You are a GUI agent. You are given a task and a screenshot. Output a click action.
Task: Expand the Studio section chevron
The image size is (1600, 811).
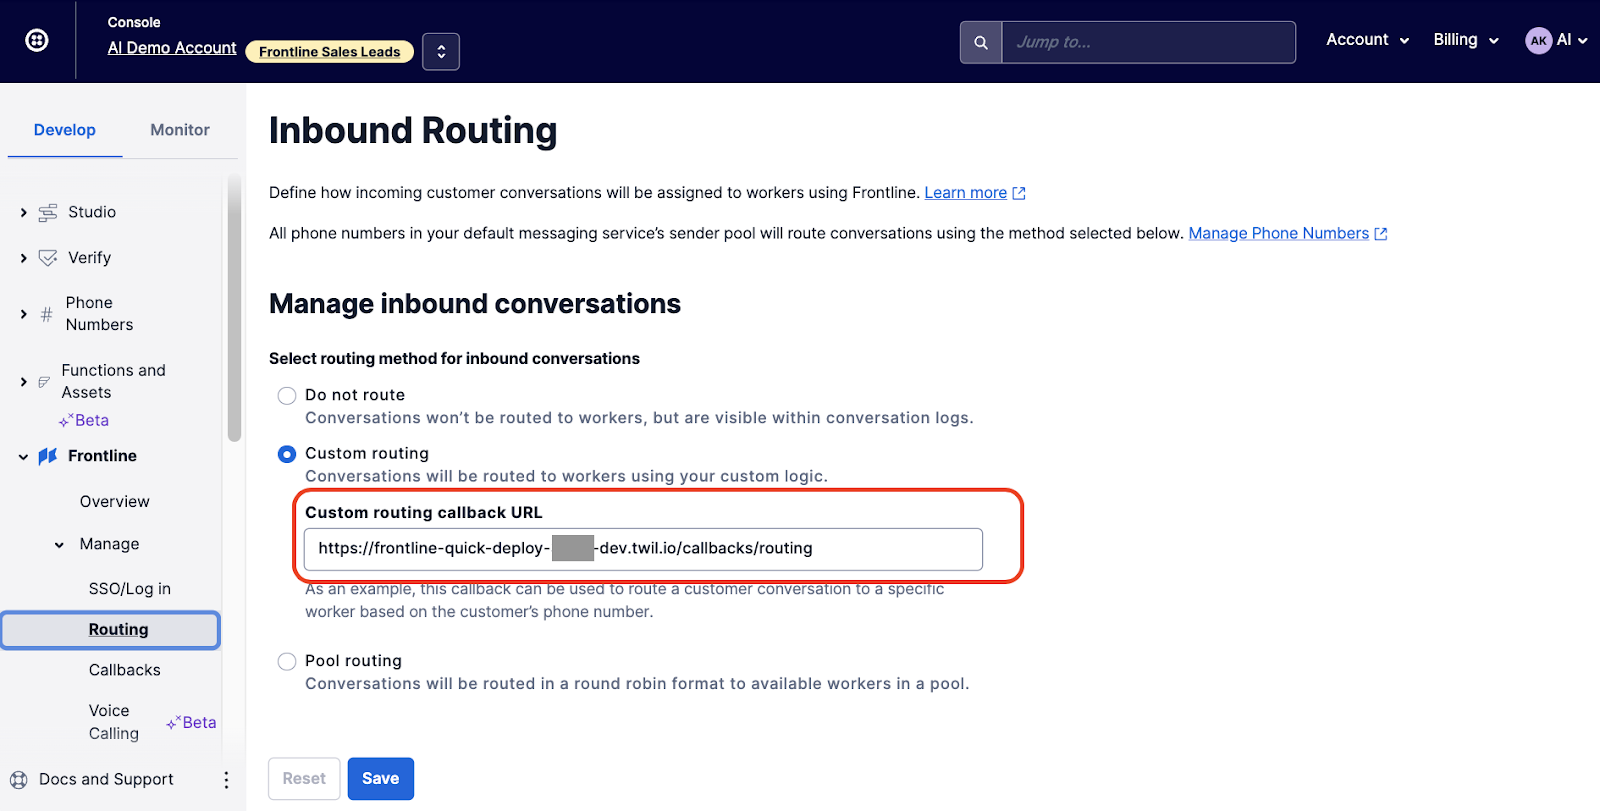click(x=24, y=213)
